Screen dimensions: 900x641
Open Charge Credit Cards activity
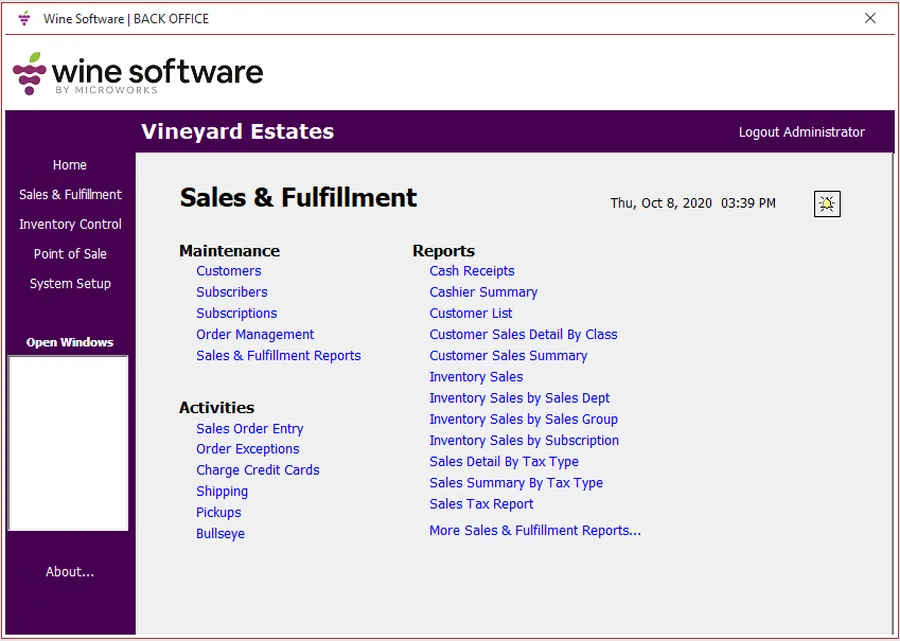[258, 470]
